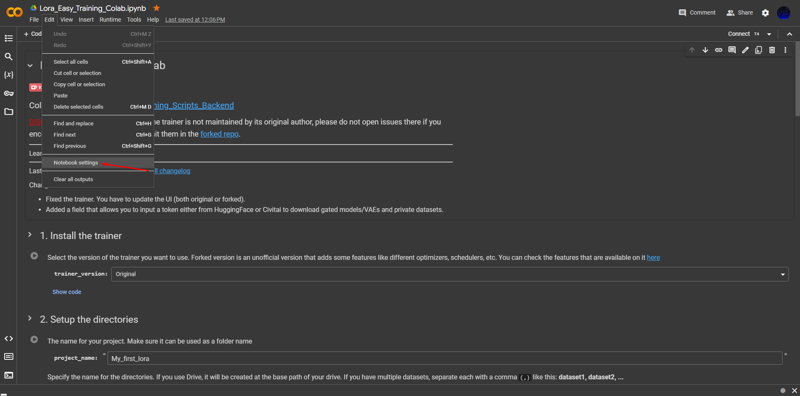Expand section 1. Install the trainer

click(30, 235)
